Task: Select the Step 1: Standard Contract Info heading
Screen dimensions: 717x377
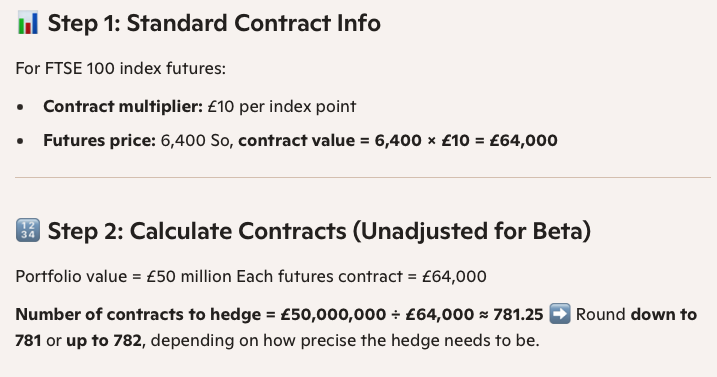Action: (x=214, y=23)
